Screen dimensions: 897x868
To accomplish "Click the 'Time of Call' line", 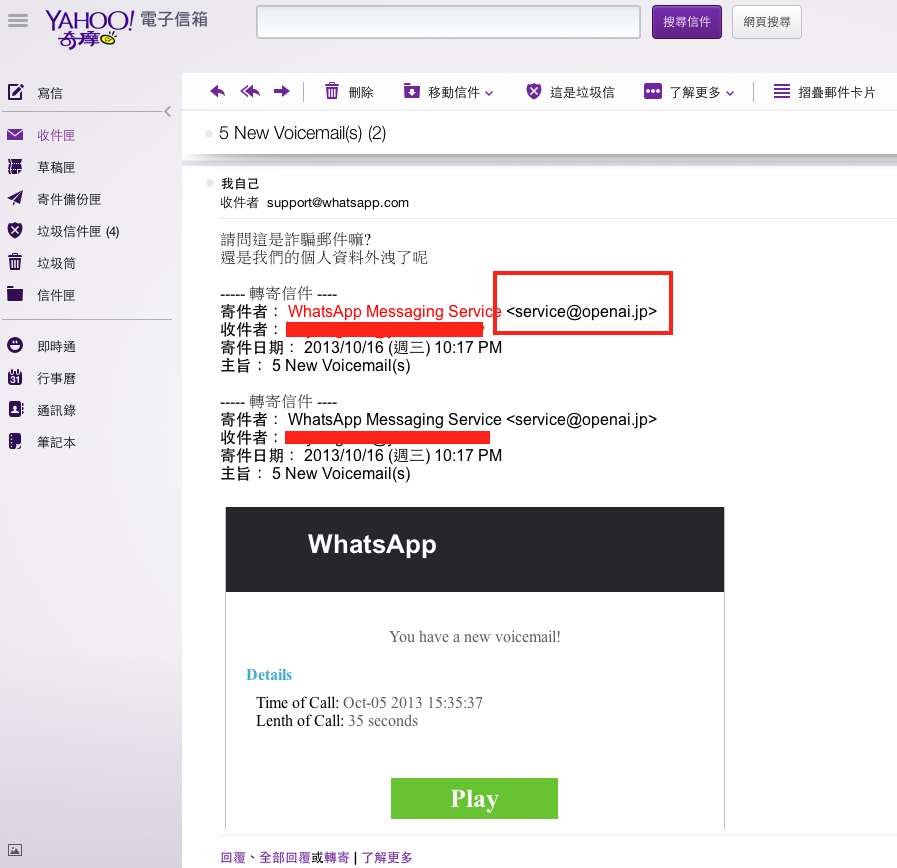I will [369, 702].
